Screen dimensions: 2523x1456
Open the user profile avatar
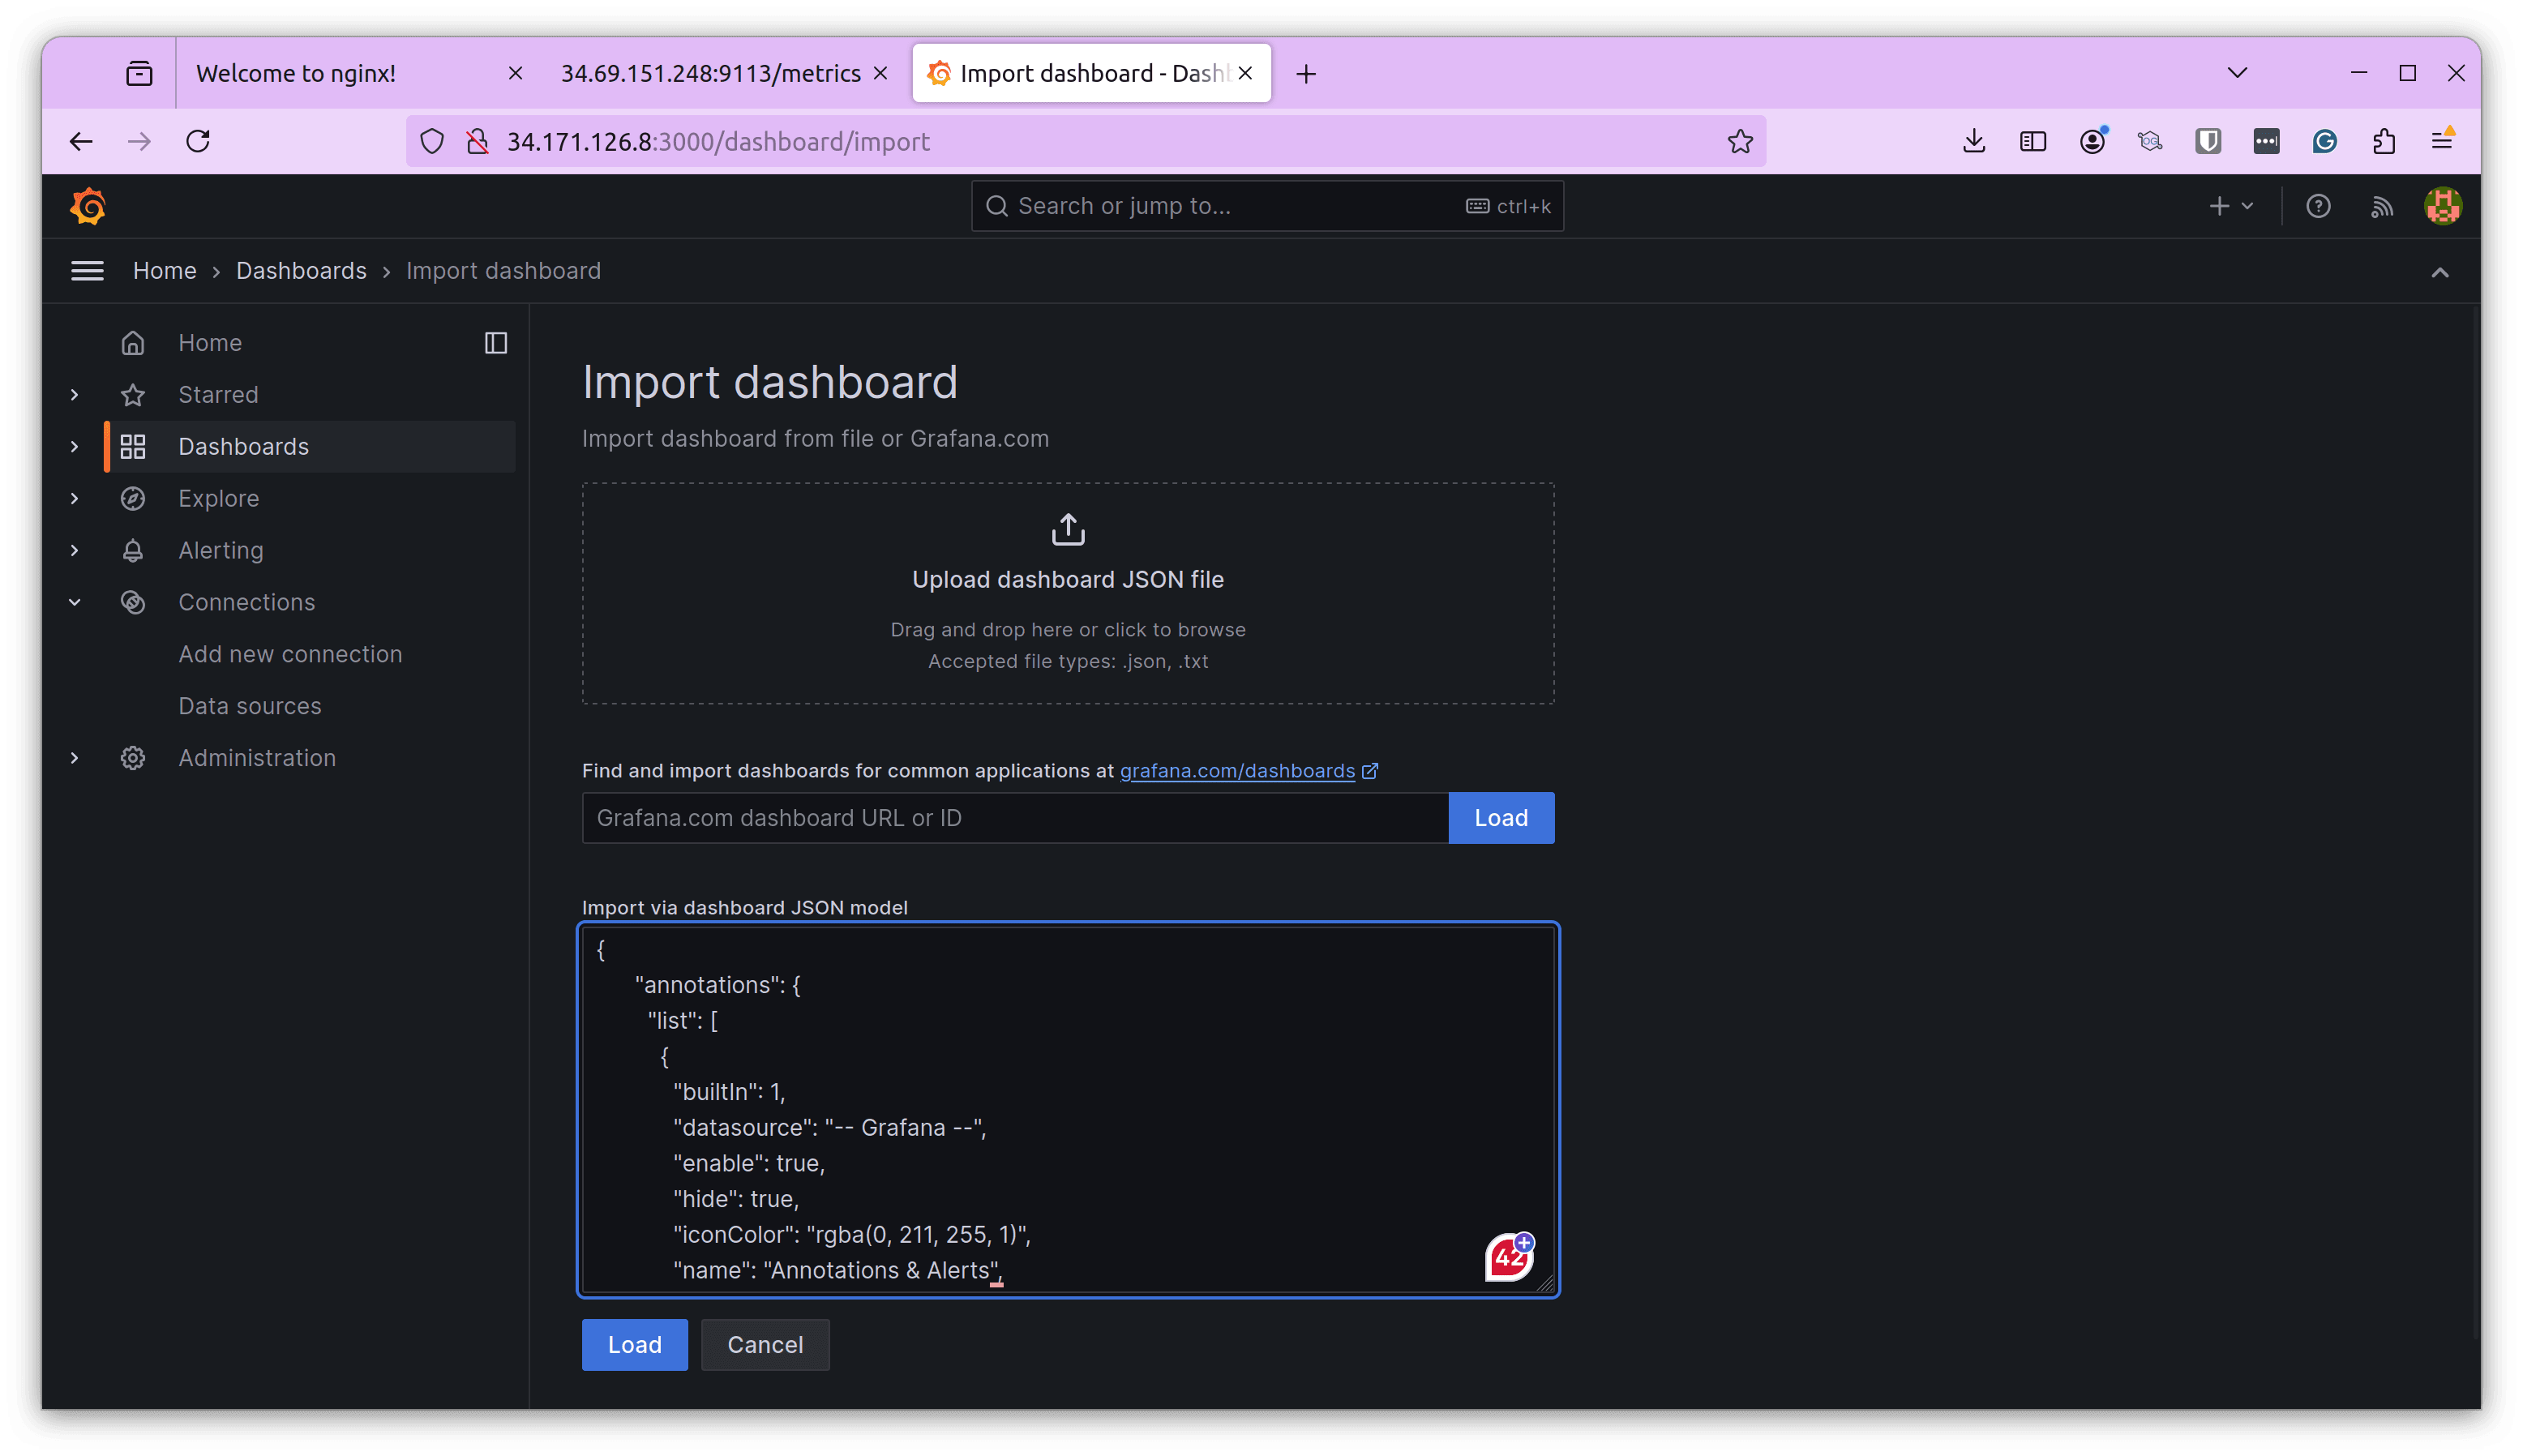pyautogui.click(x=2443, y=206)
